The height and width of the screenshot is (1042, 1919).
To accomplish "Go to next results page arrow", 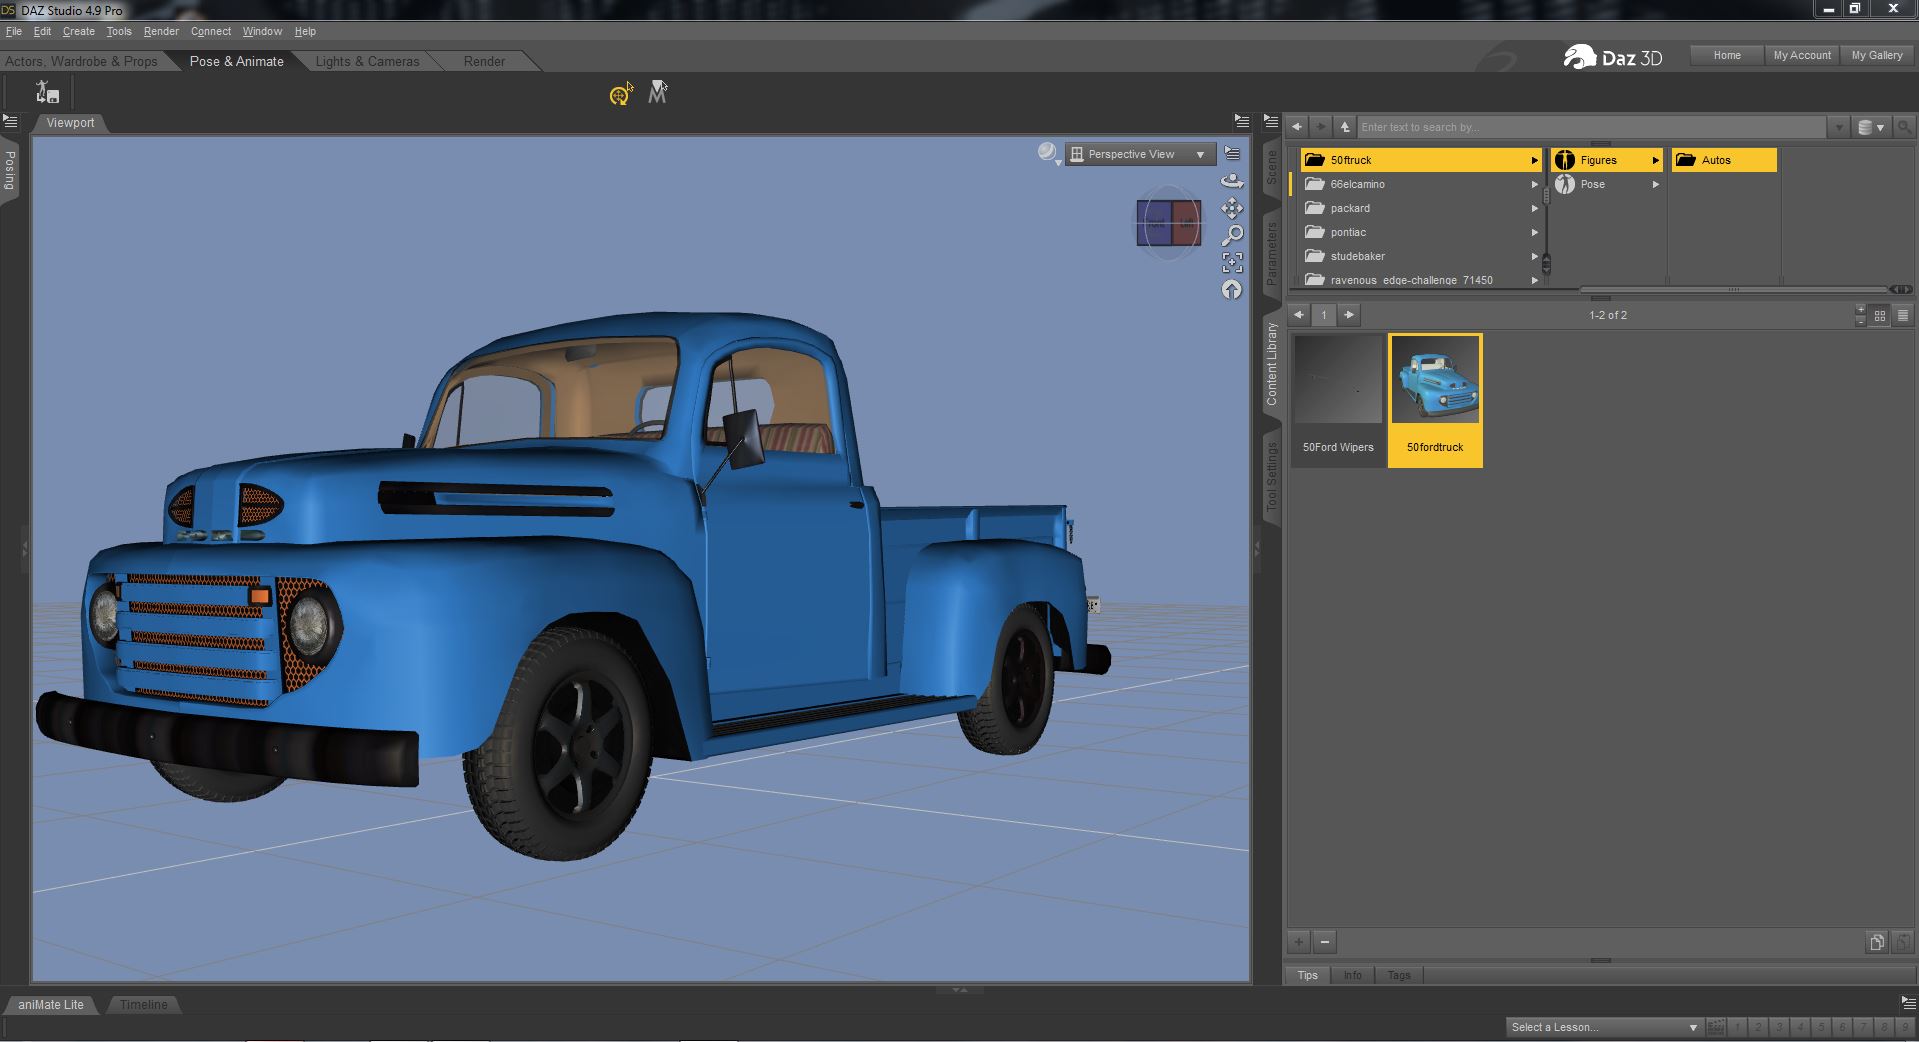I will click(1349, 315).
